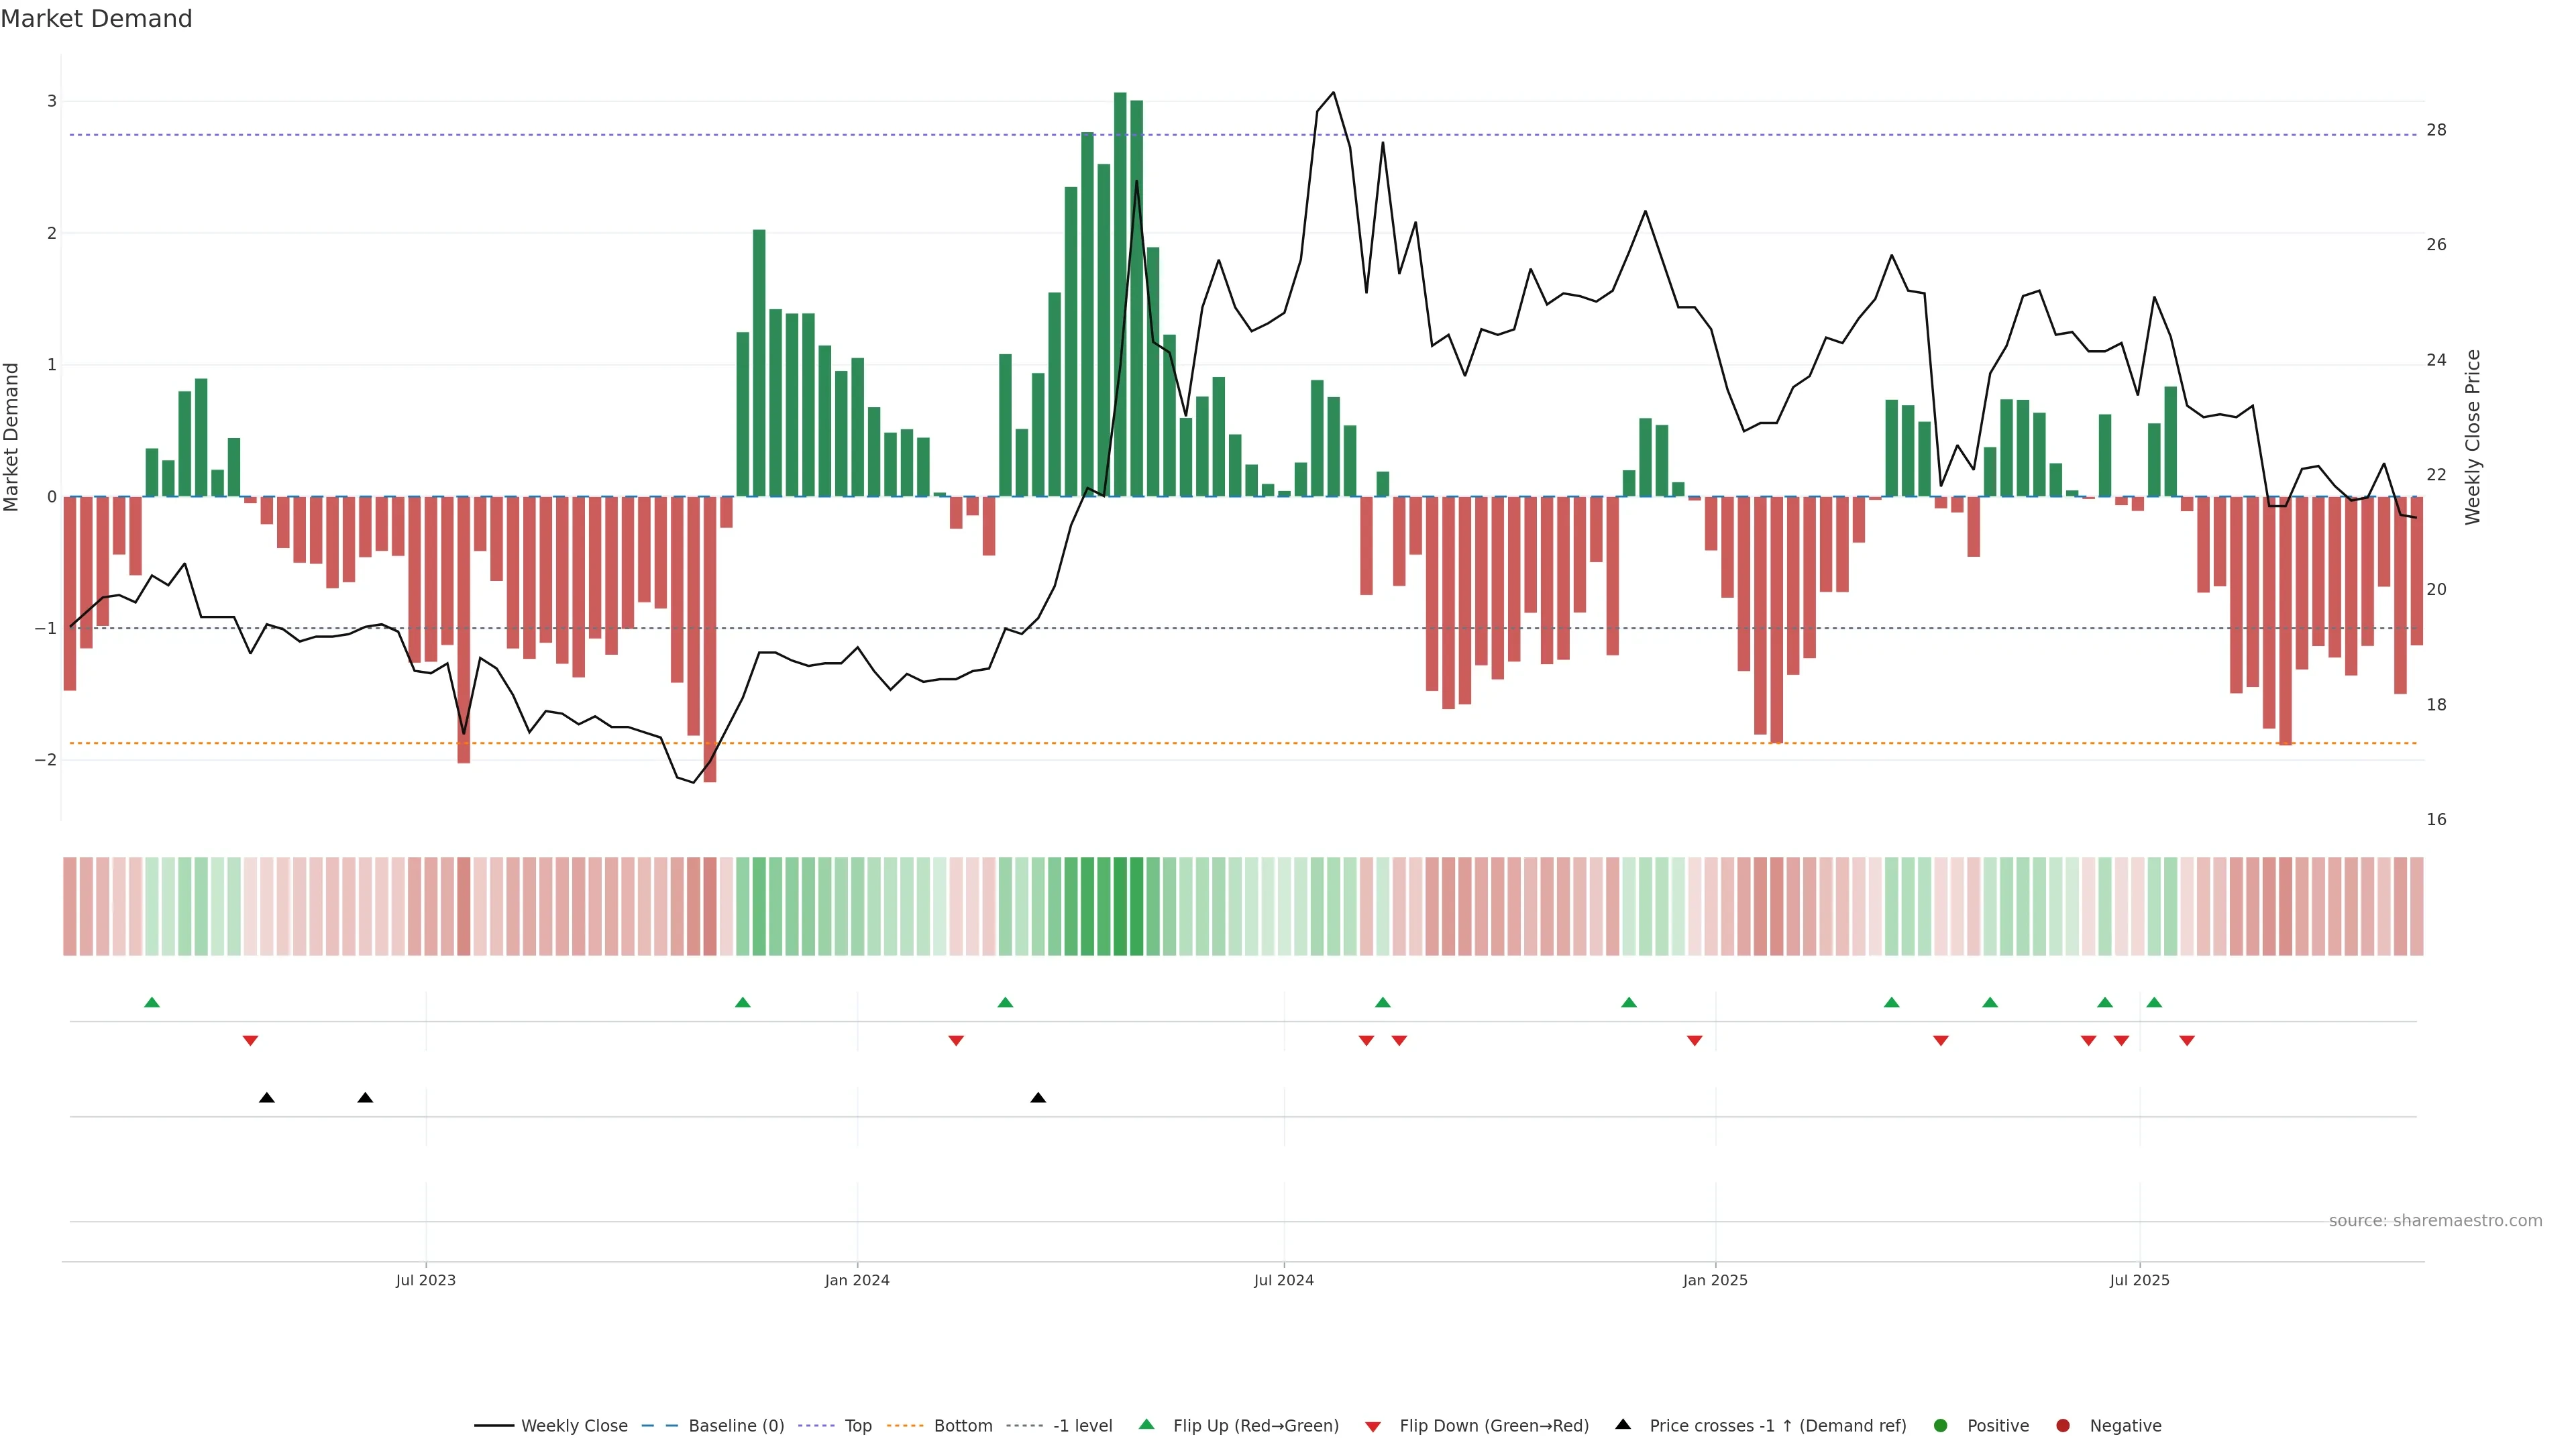
Task: Click first red flip-down marker on timeline
Action: [x=251, y=1041]
